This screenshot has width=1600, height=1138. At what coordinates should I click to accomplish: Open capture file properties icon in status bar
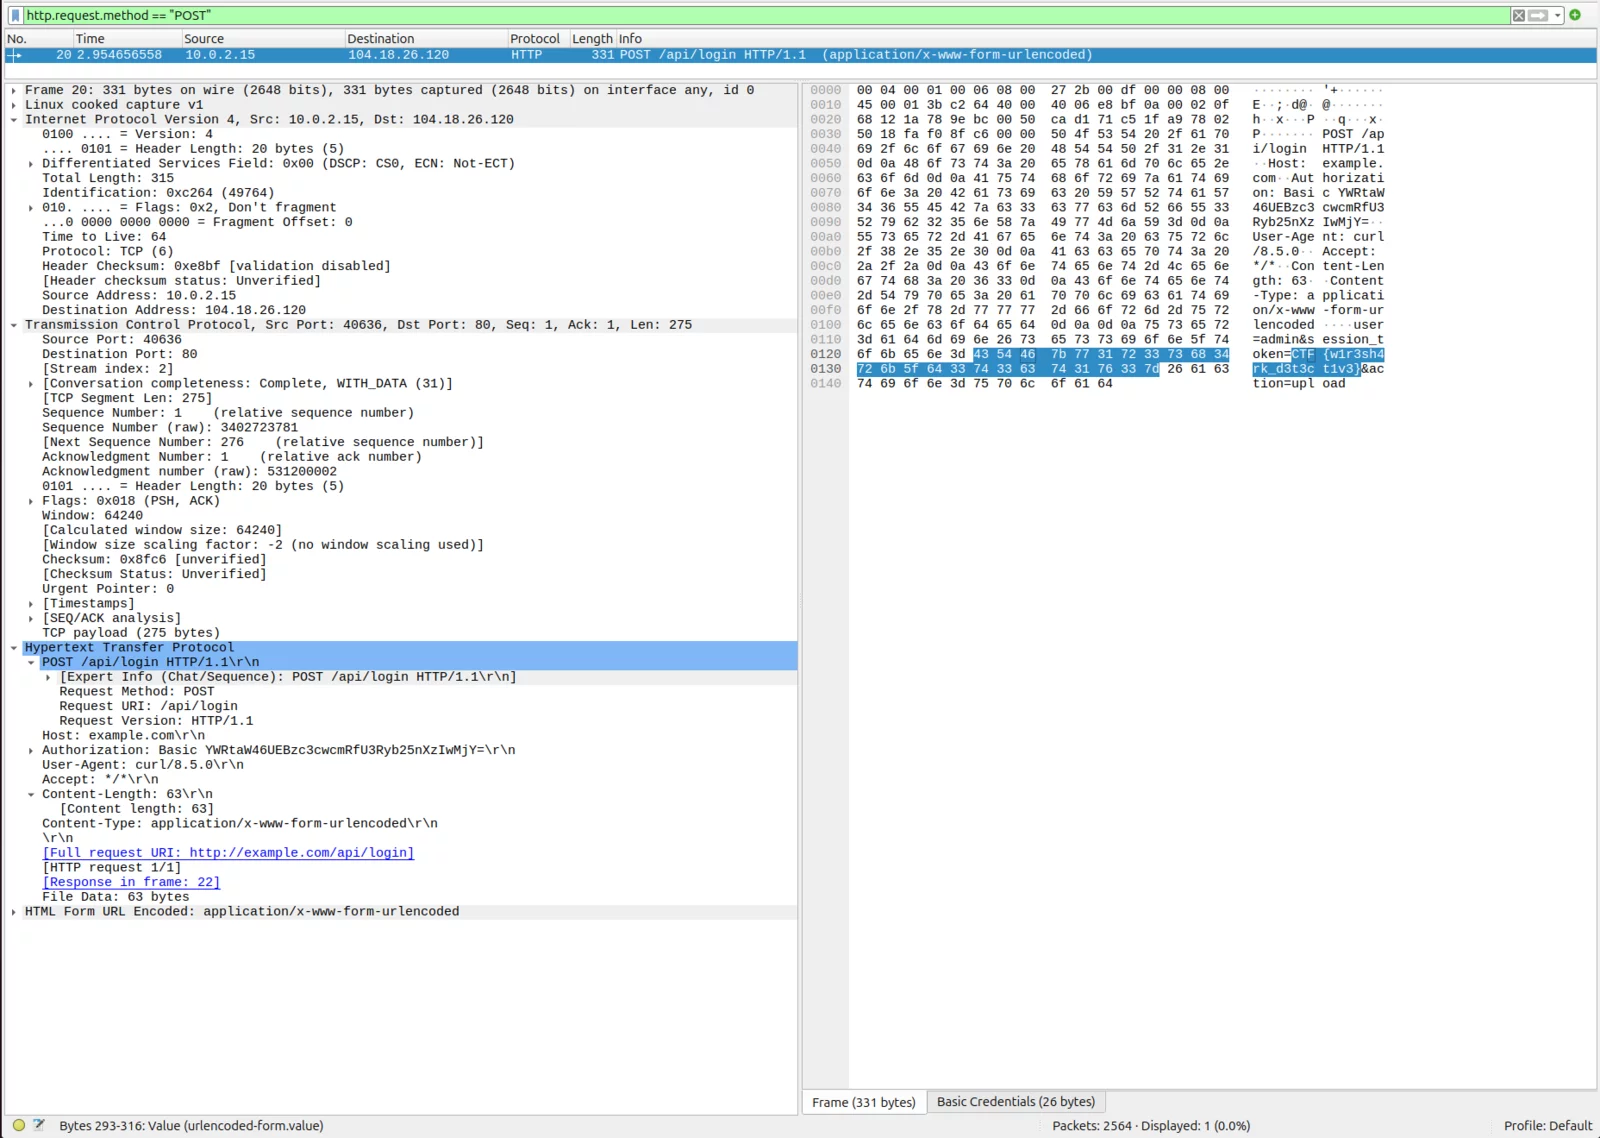[x=39, y=1125]
